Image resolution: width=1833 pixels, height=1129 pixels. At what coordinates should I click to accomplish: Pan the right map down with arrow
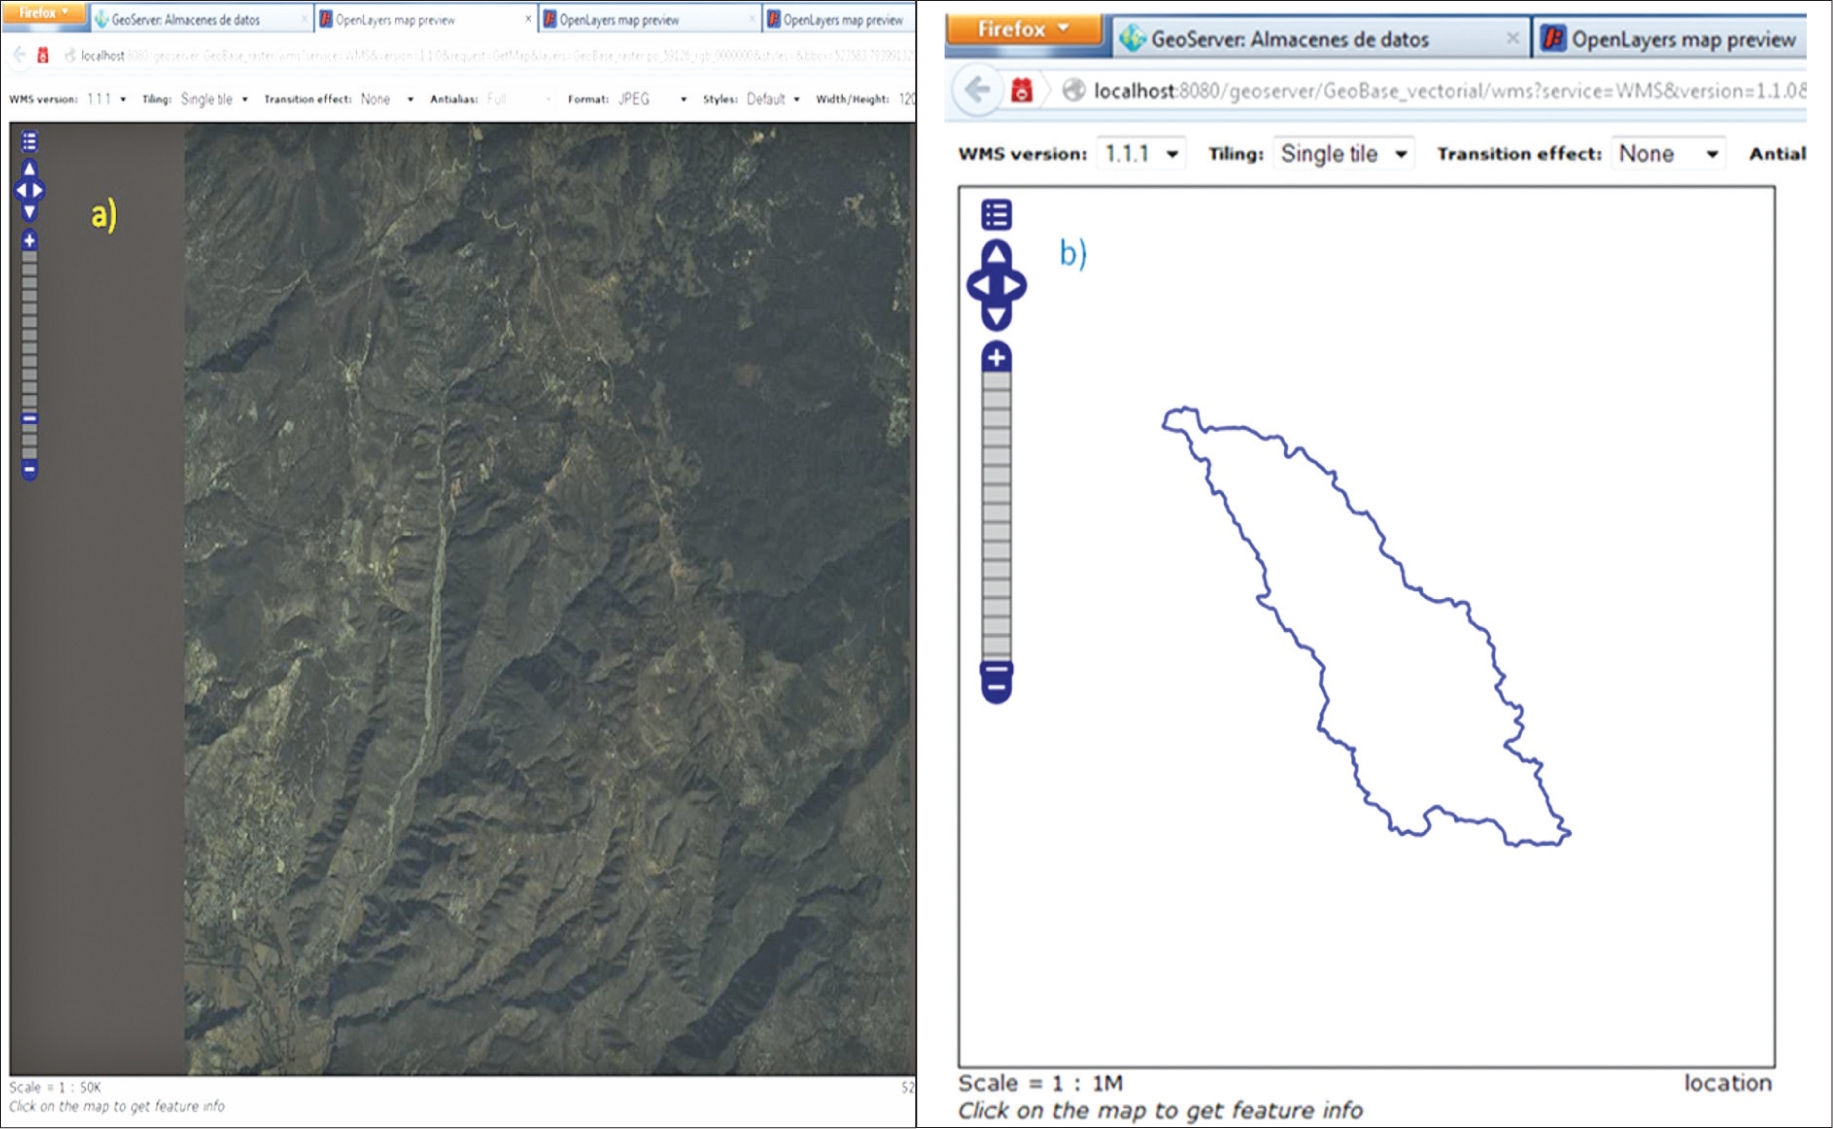[996, 317]
